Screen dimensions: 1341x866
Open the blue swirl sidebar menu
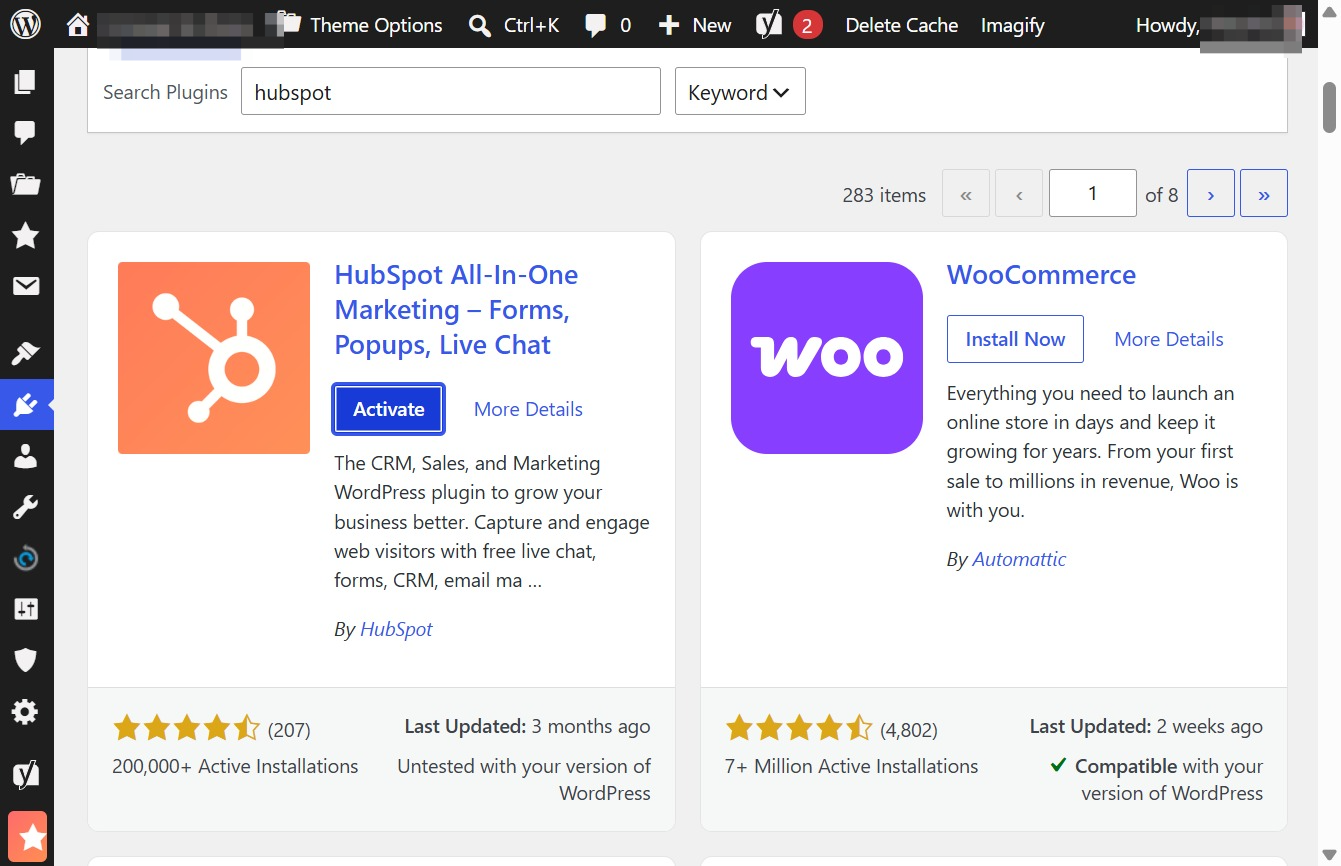tap(25, 558)
